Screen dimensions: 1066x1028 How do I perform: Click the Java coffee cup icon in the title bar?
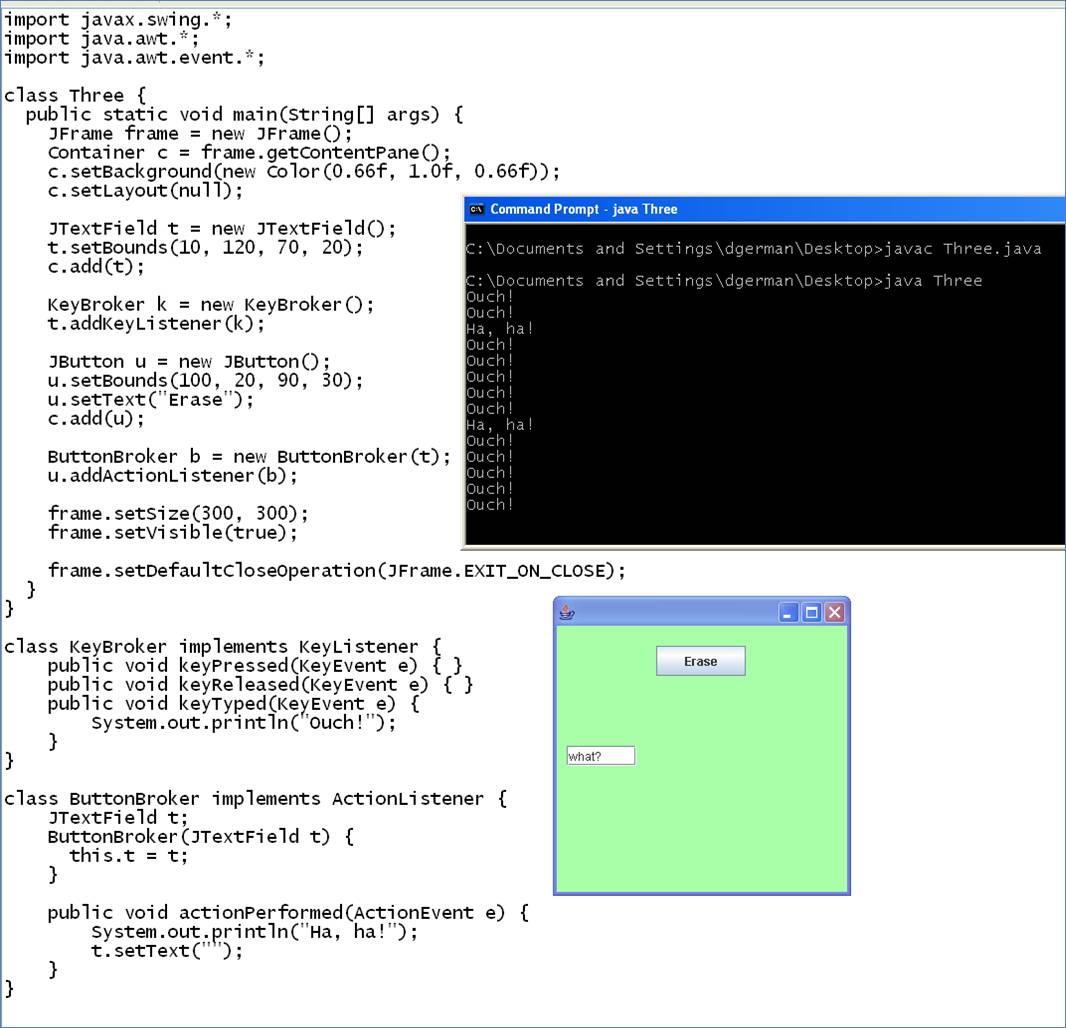567,613
